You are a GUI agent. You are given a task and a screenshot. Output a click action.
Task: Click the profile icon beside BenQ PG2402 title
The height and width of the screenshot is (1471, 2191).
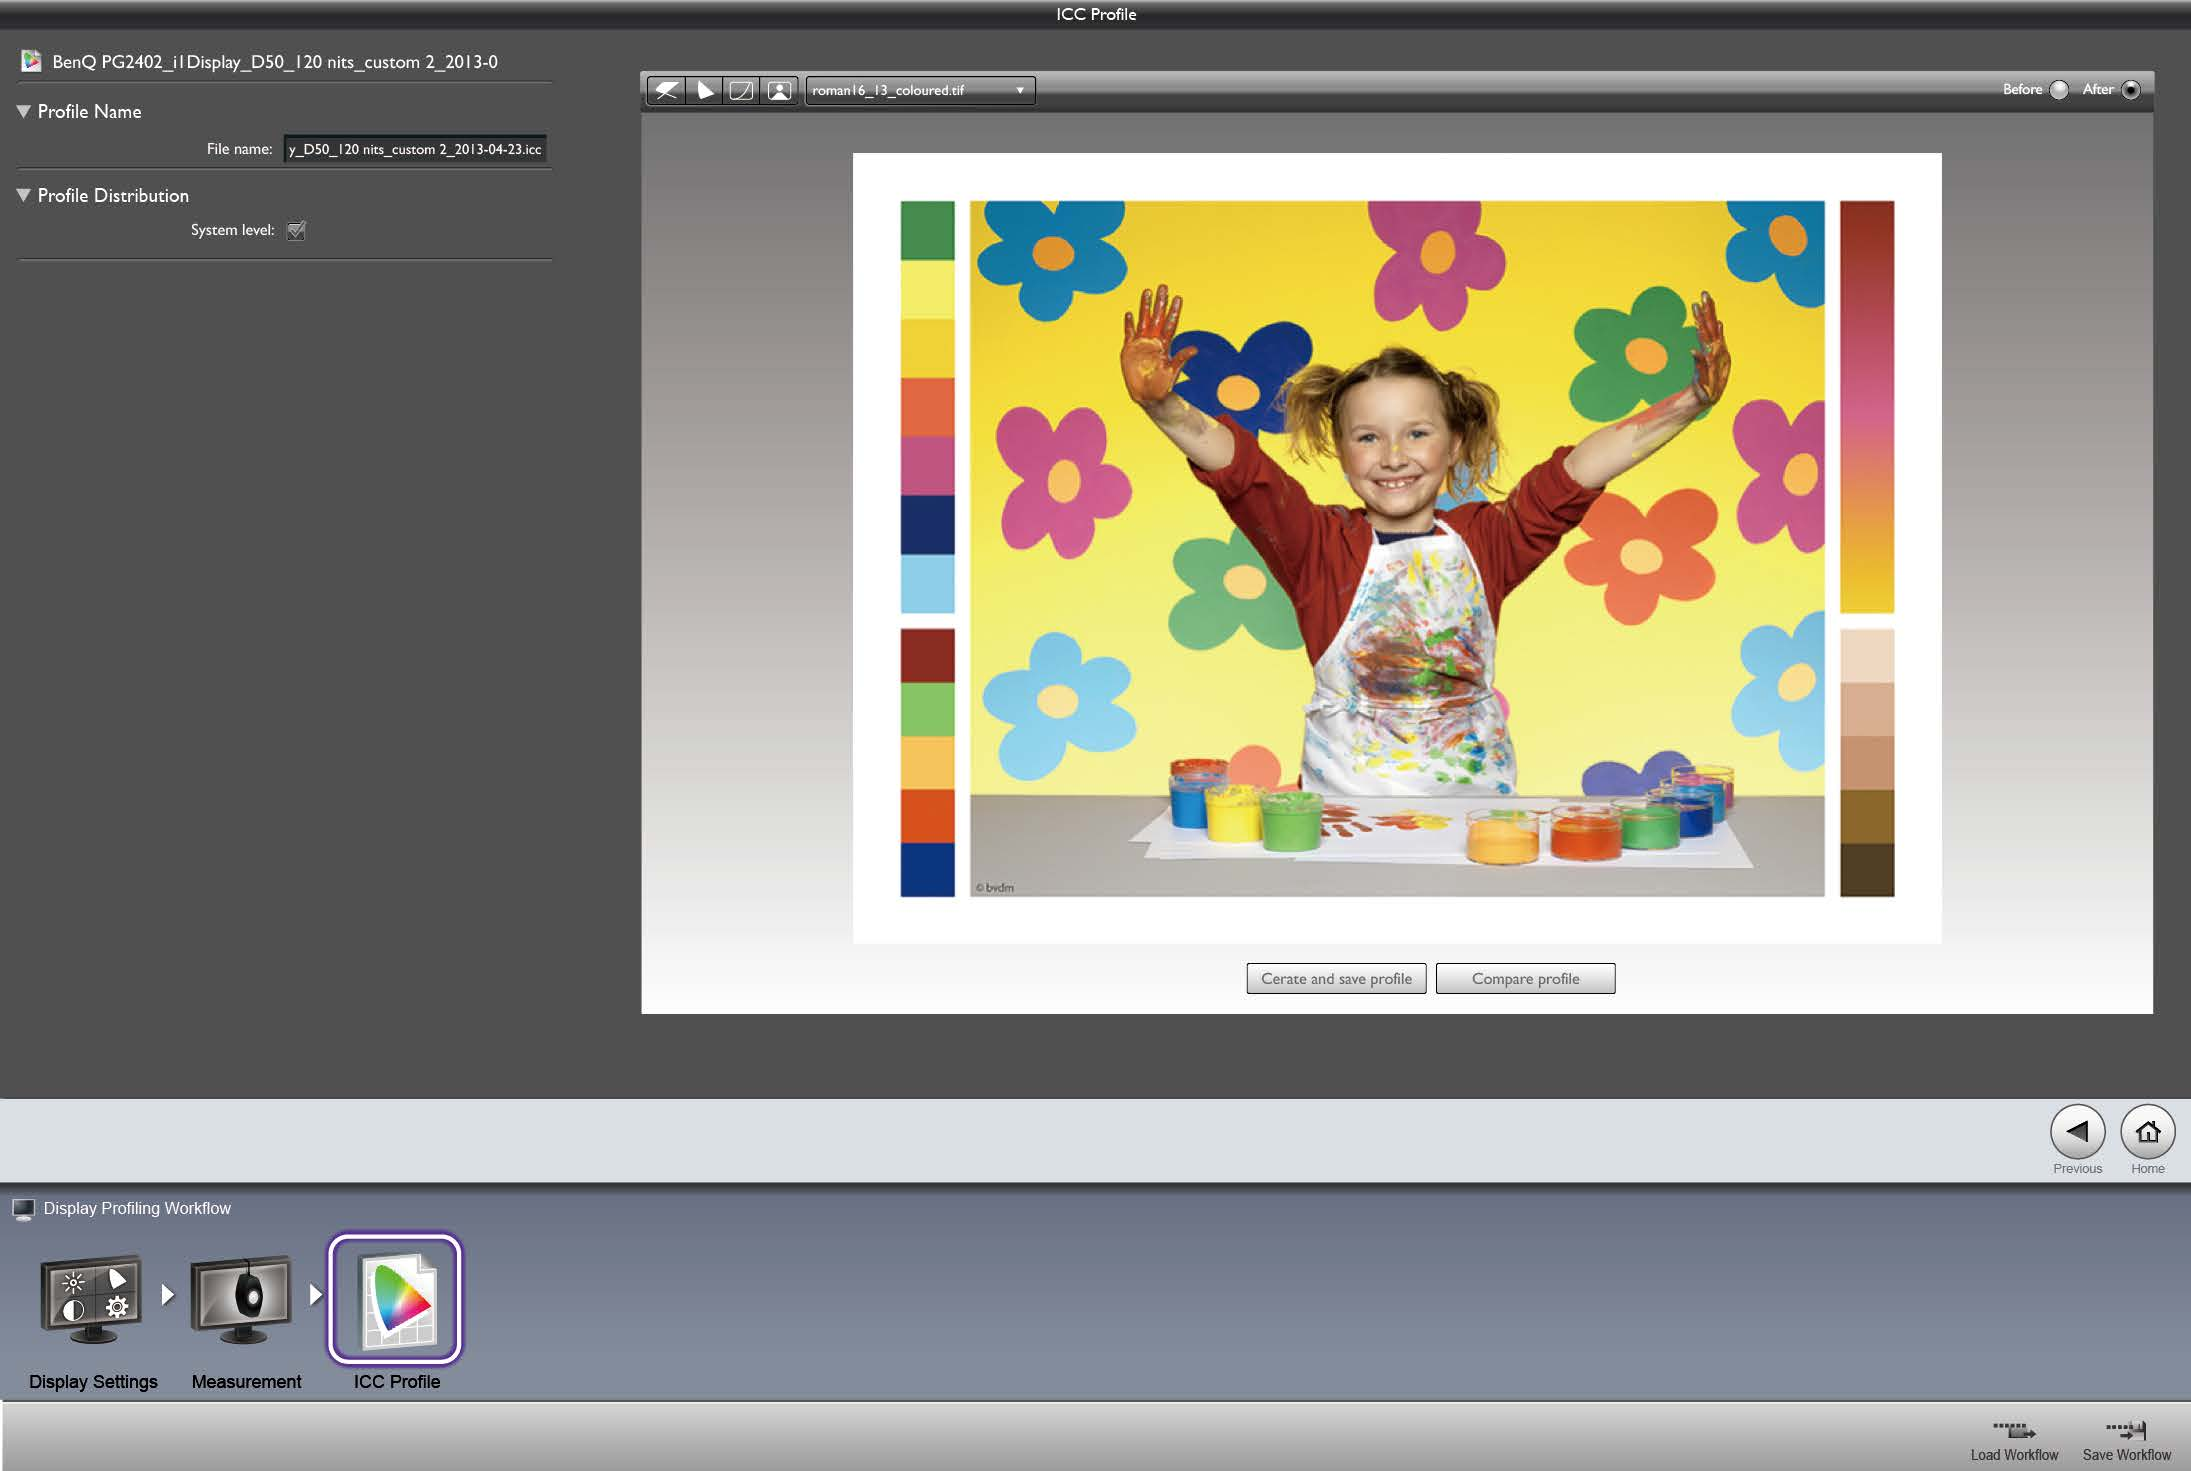coord(31,61)
